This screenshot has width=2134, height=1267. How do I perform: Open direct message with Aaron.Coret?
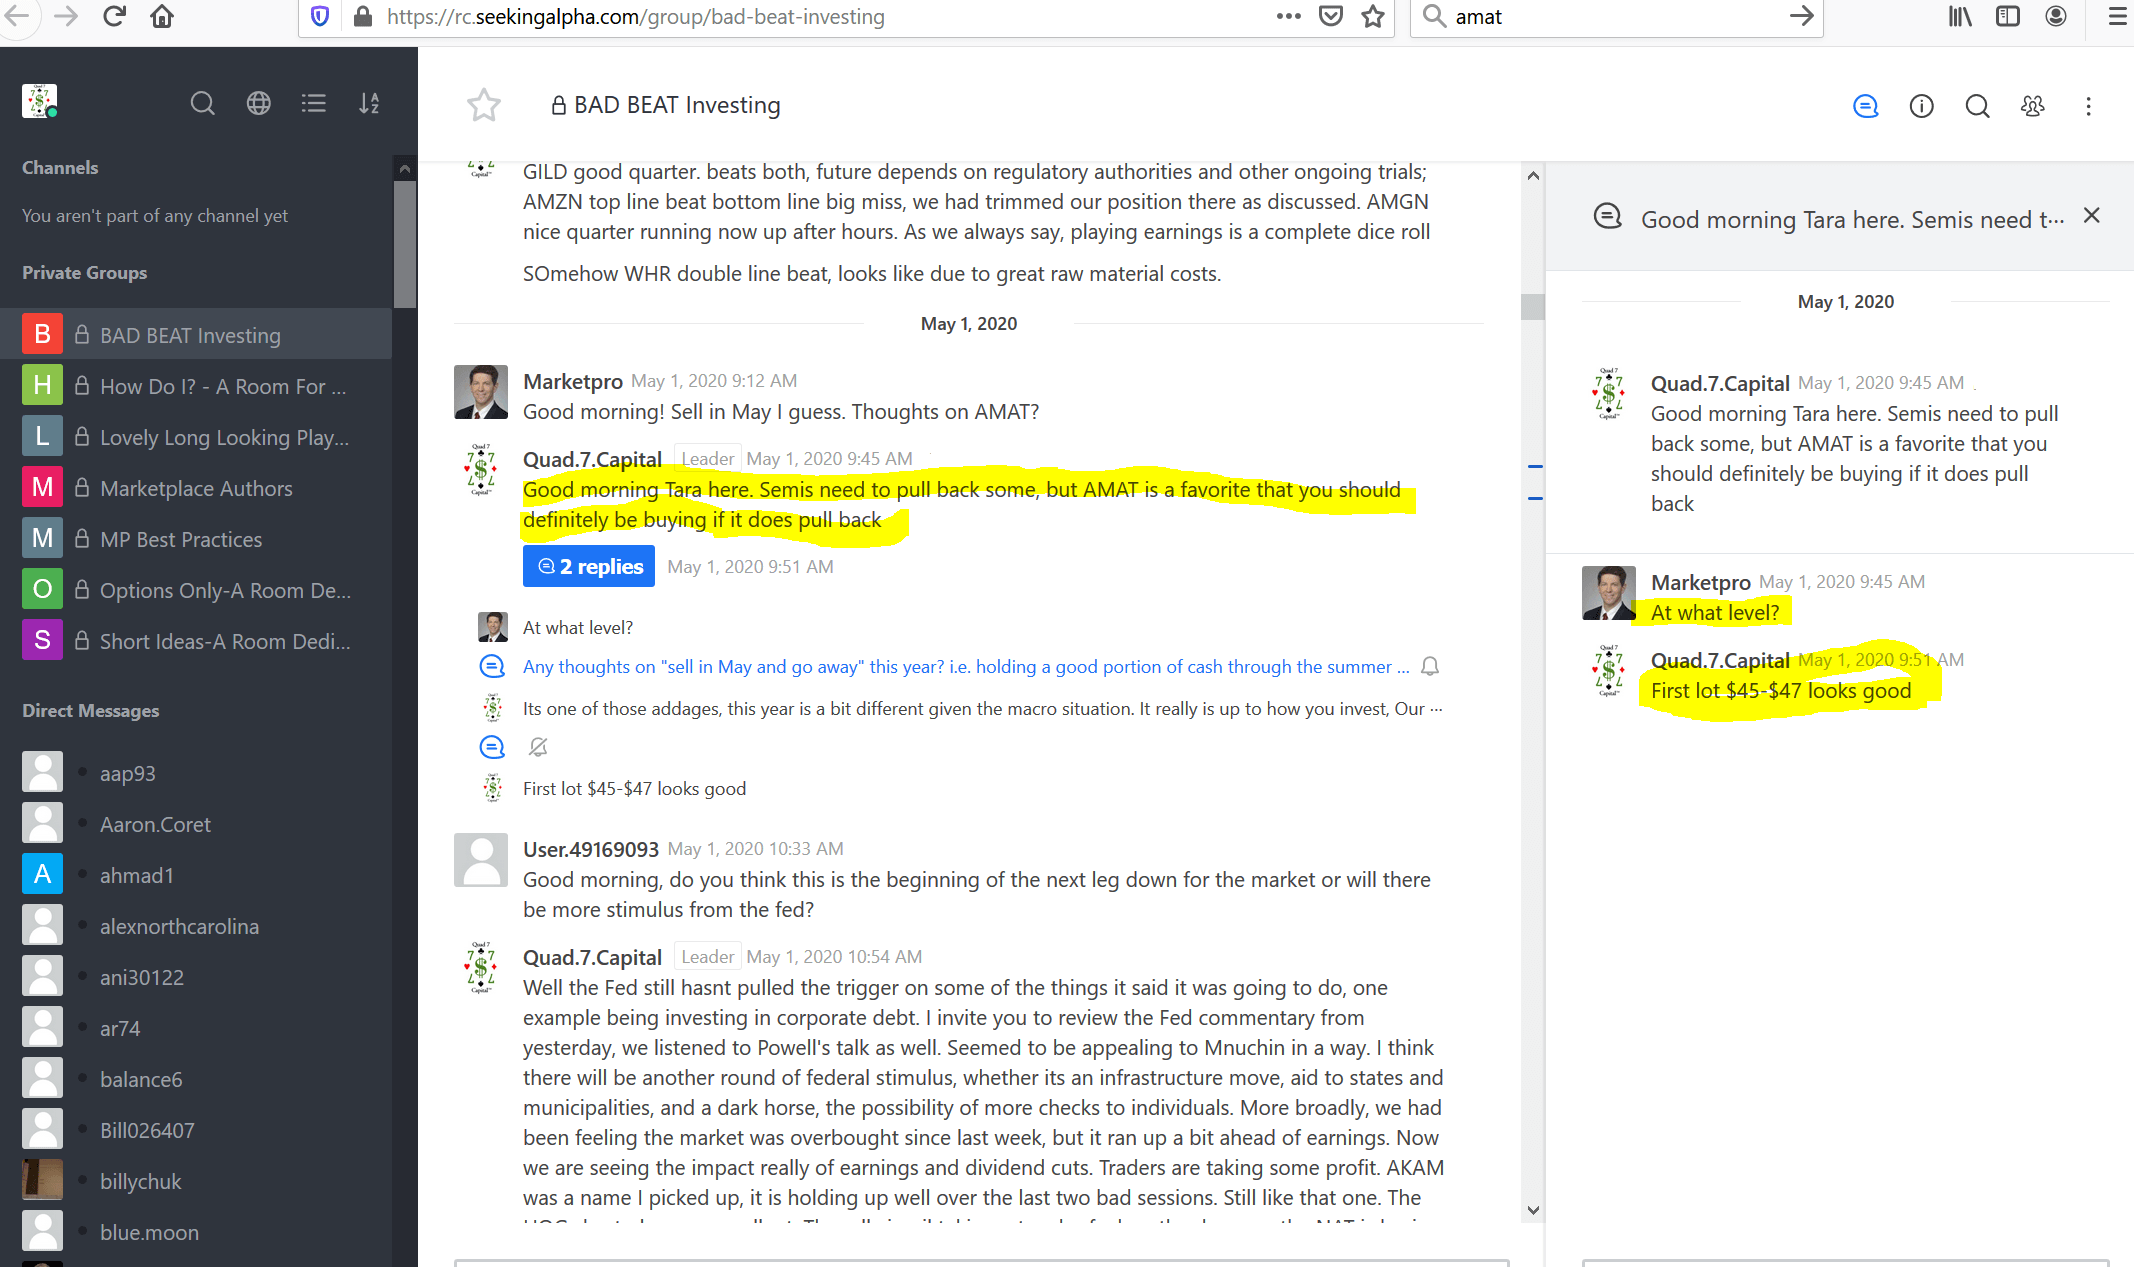[x=196, y=823]
